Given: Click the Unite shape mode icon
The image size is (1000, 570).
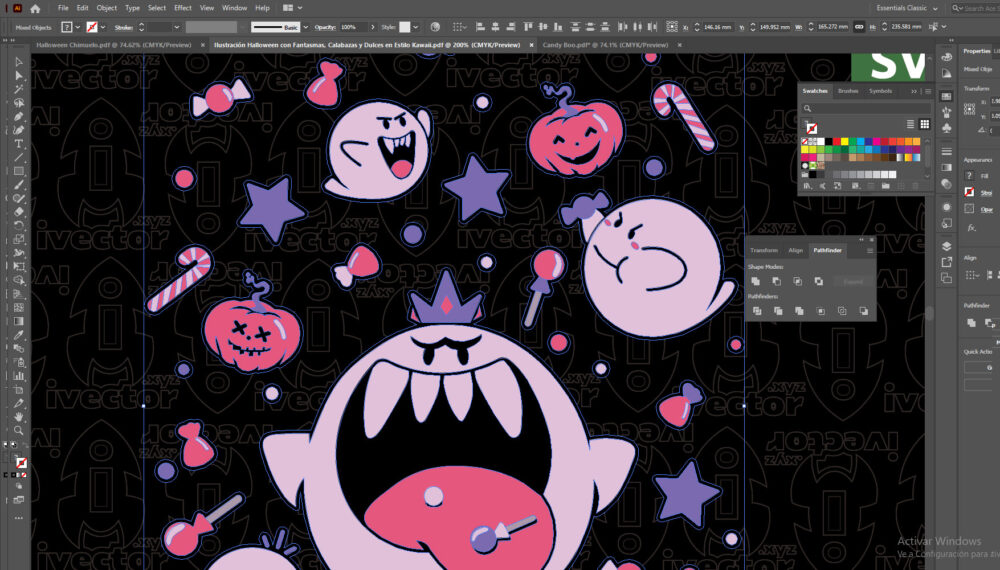Looking at the screenshot, I should 756,281.
